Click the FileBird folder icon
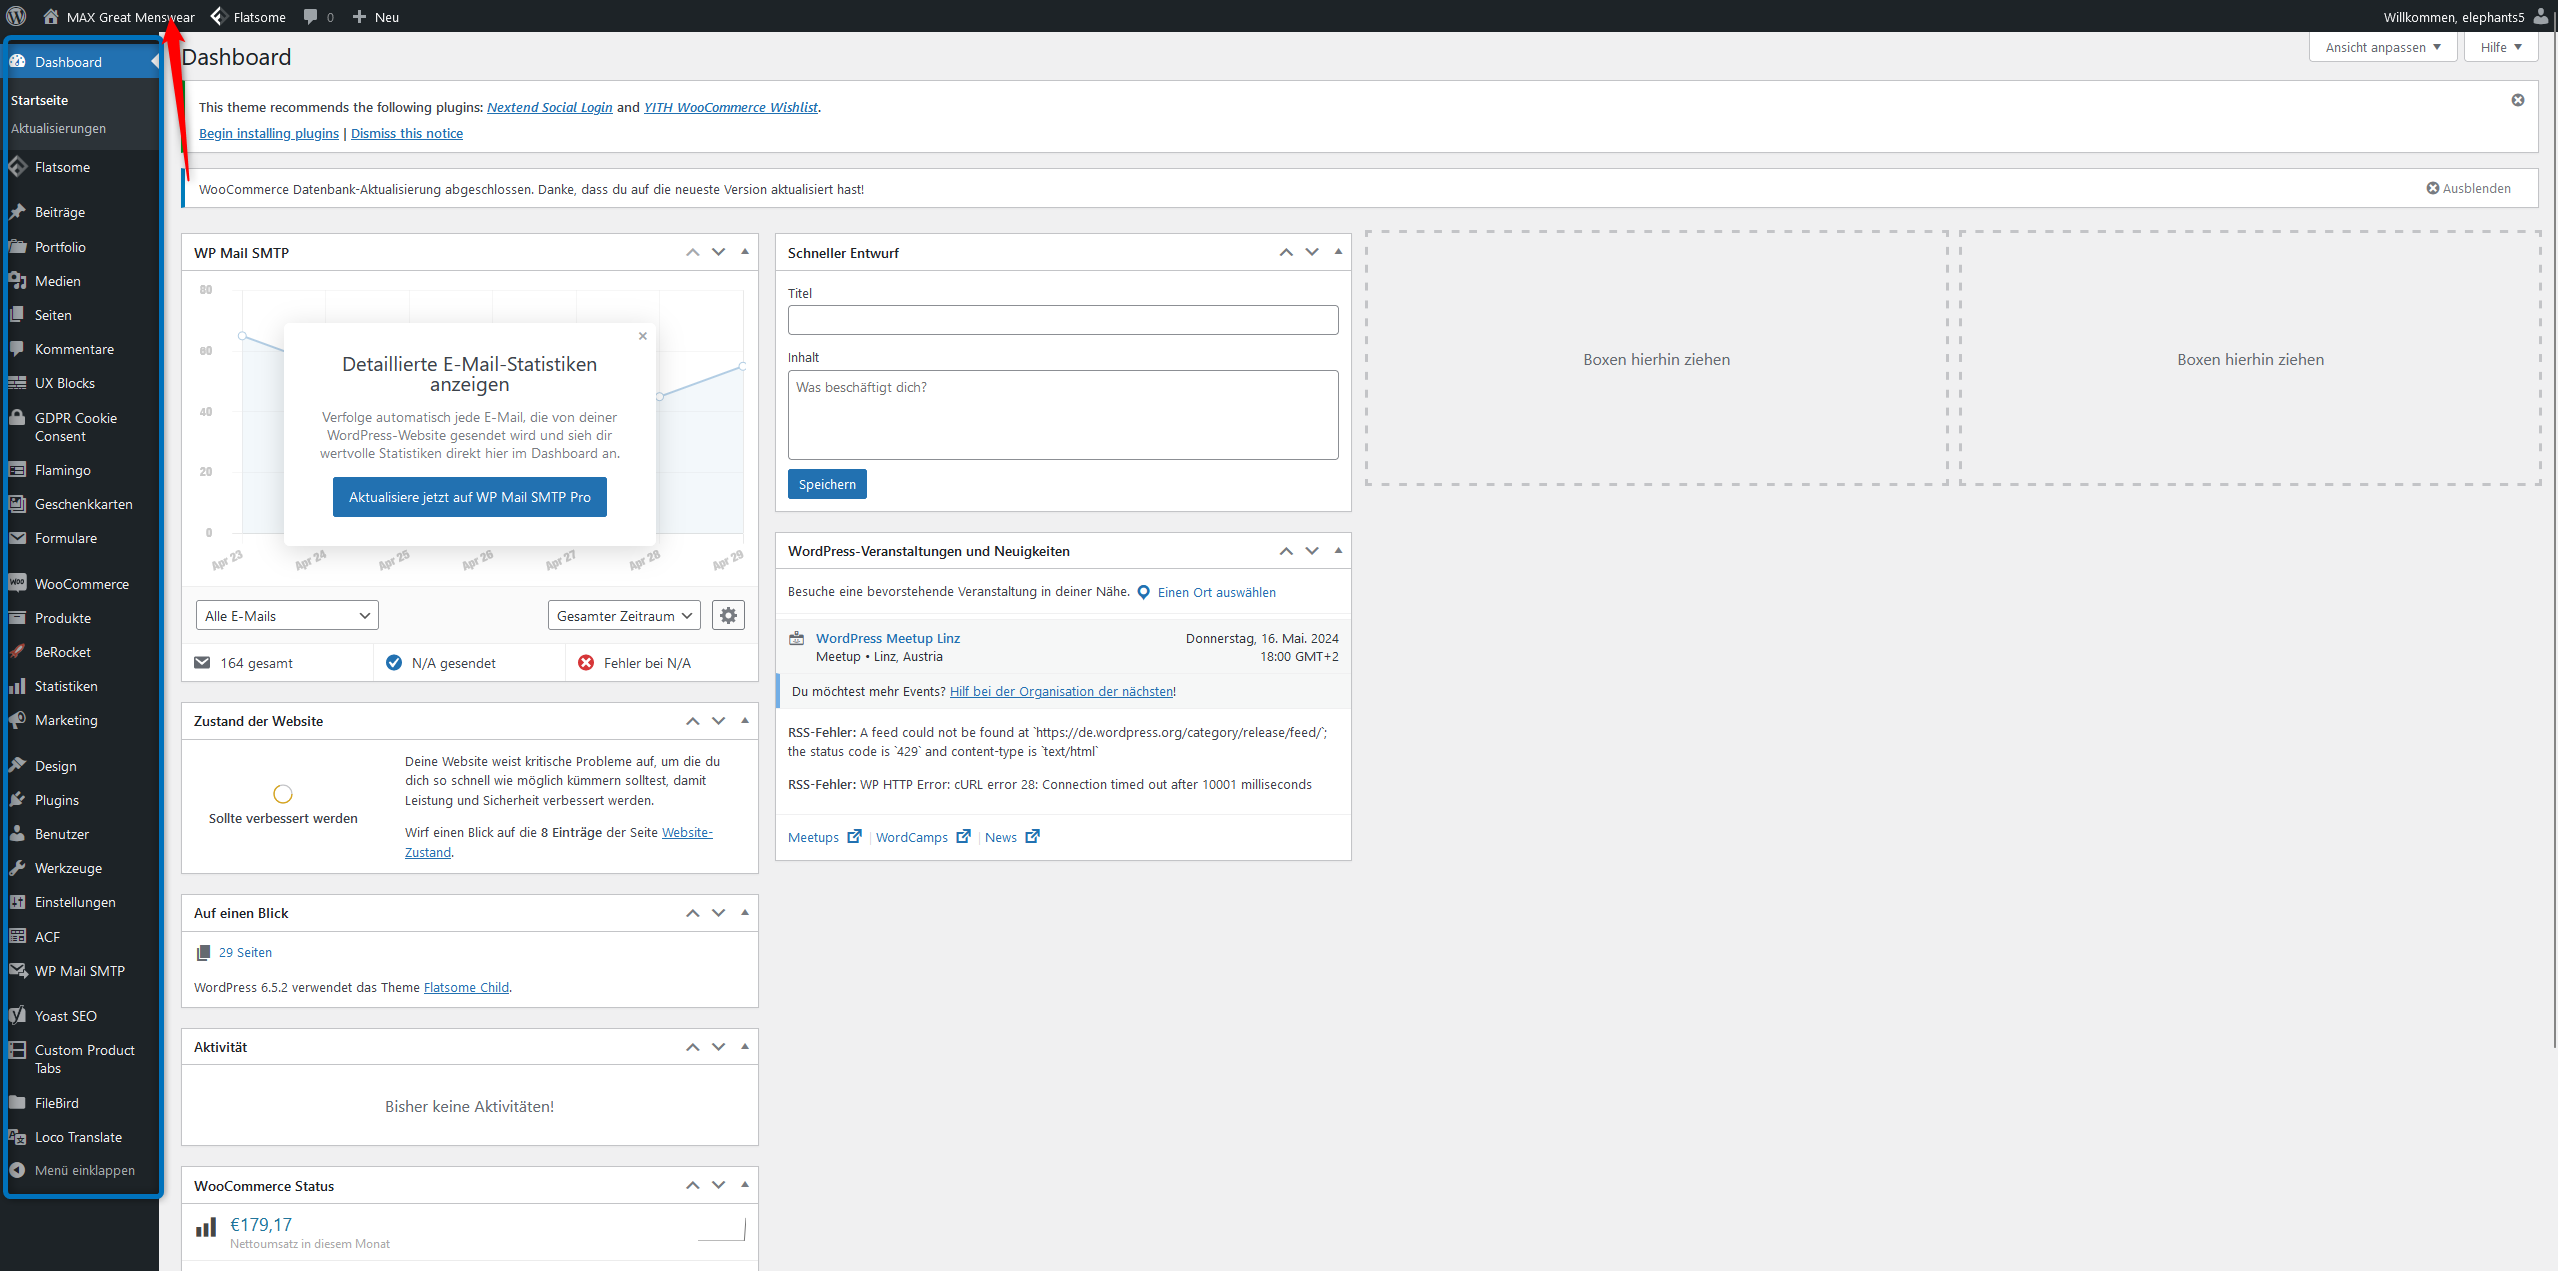This screenshot has width=2558, height=1271. tap(17, 1102)
